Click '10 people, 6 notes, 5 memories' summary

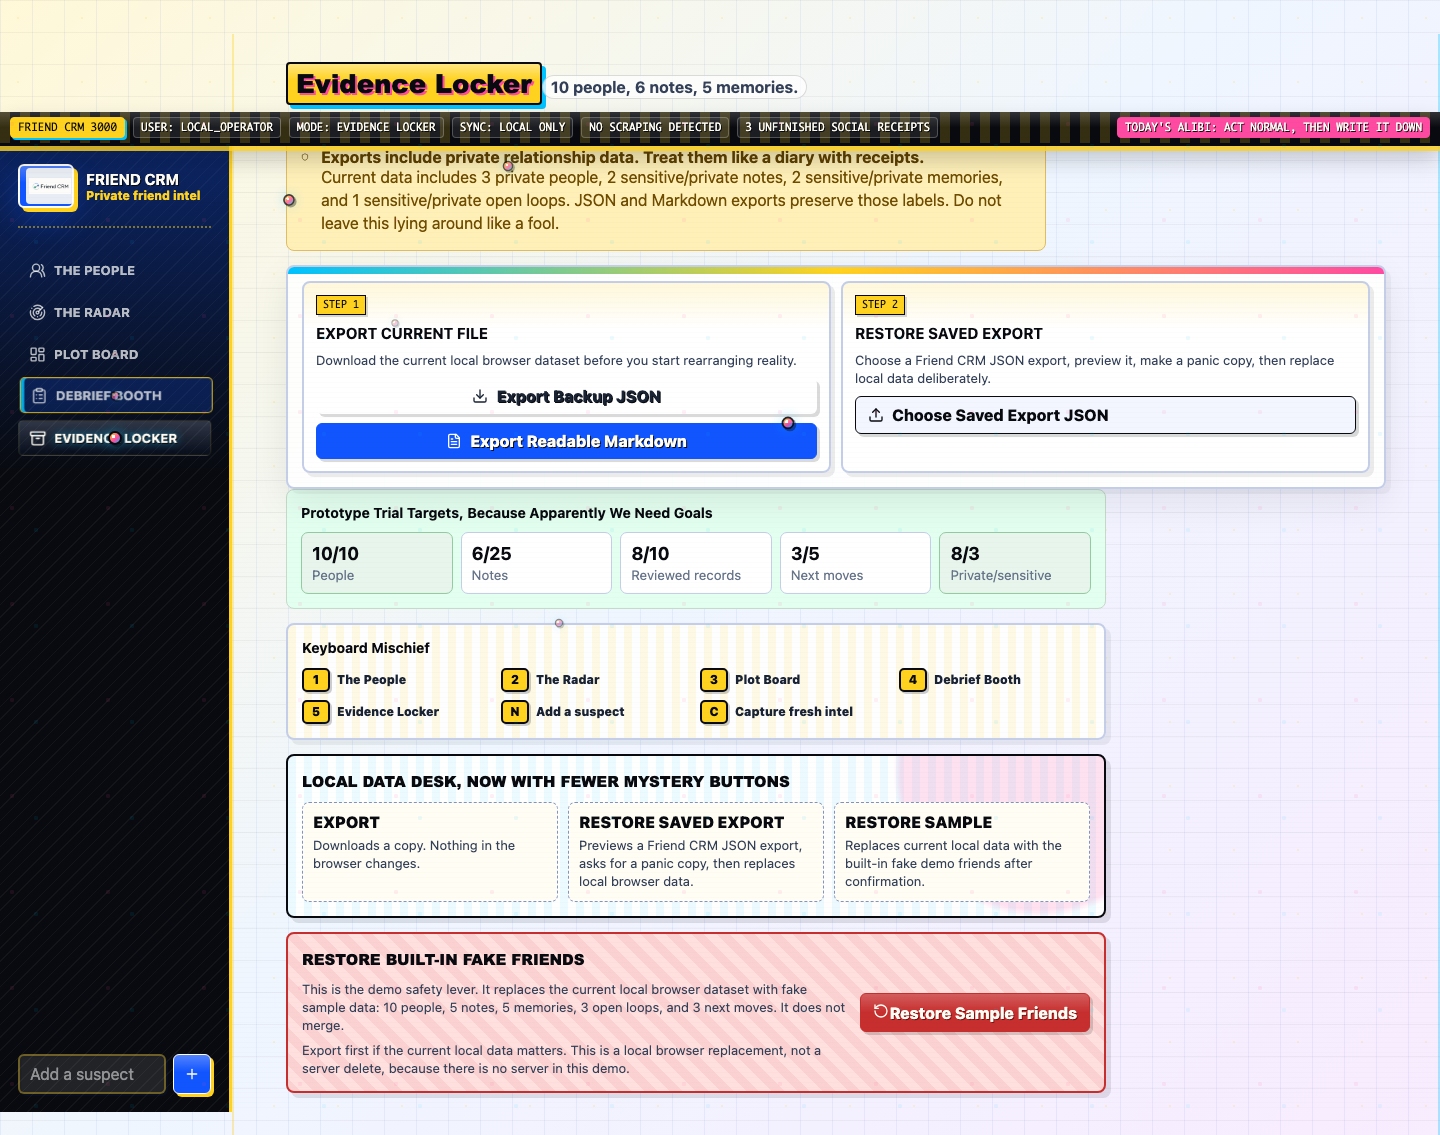pyautogui.click(x=674, y=88)
